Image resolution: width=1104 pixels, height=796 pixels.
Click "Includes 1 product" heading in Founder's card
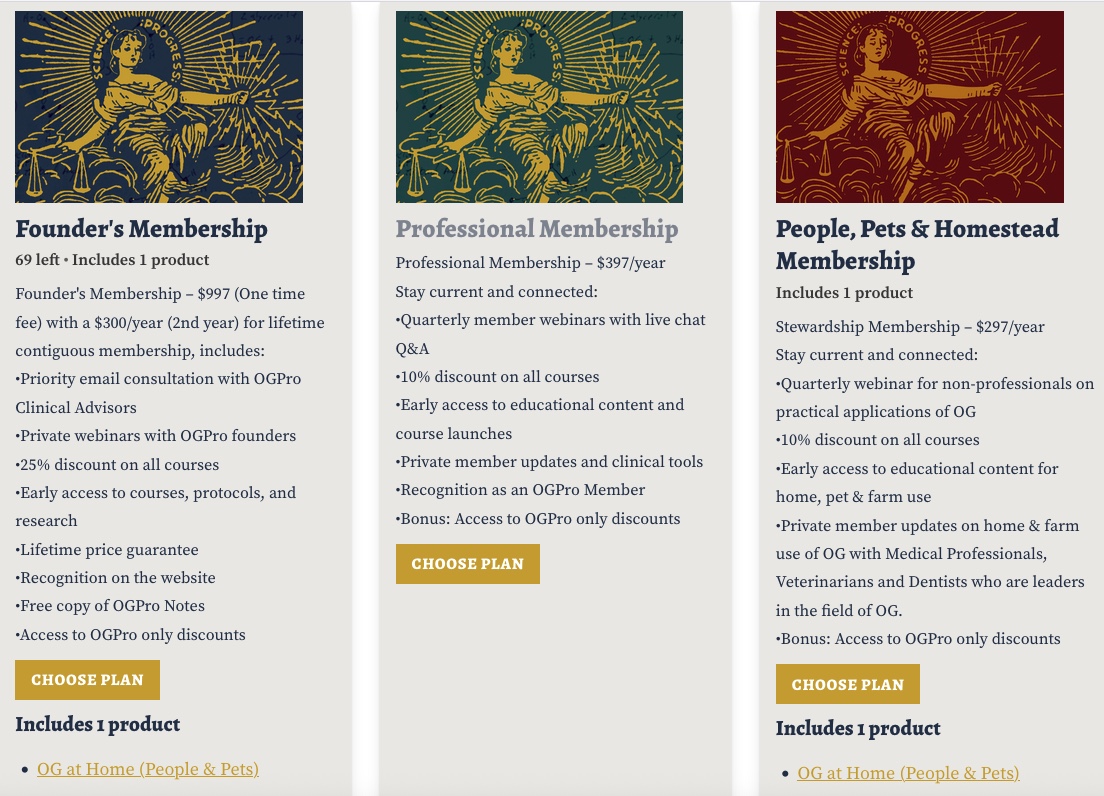[98, 724]
